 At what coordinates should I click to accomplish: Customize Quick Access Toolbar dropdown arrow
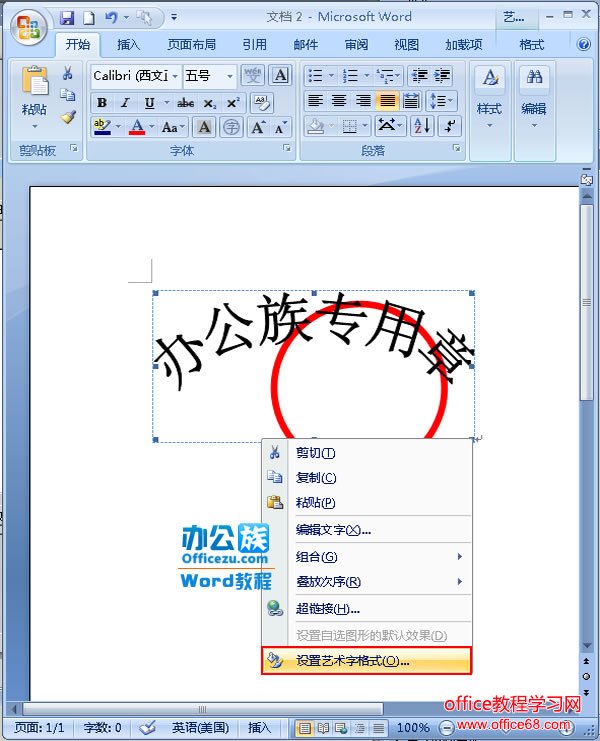[x=174, y=17]
